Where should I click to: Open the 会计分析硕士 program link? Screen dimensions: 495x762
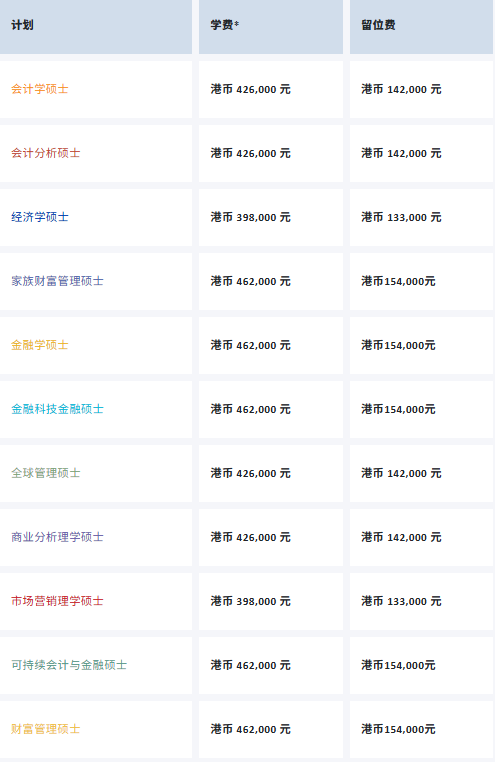pyautogui.click(x=46, y=153)
